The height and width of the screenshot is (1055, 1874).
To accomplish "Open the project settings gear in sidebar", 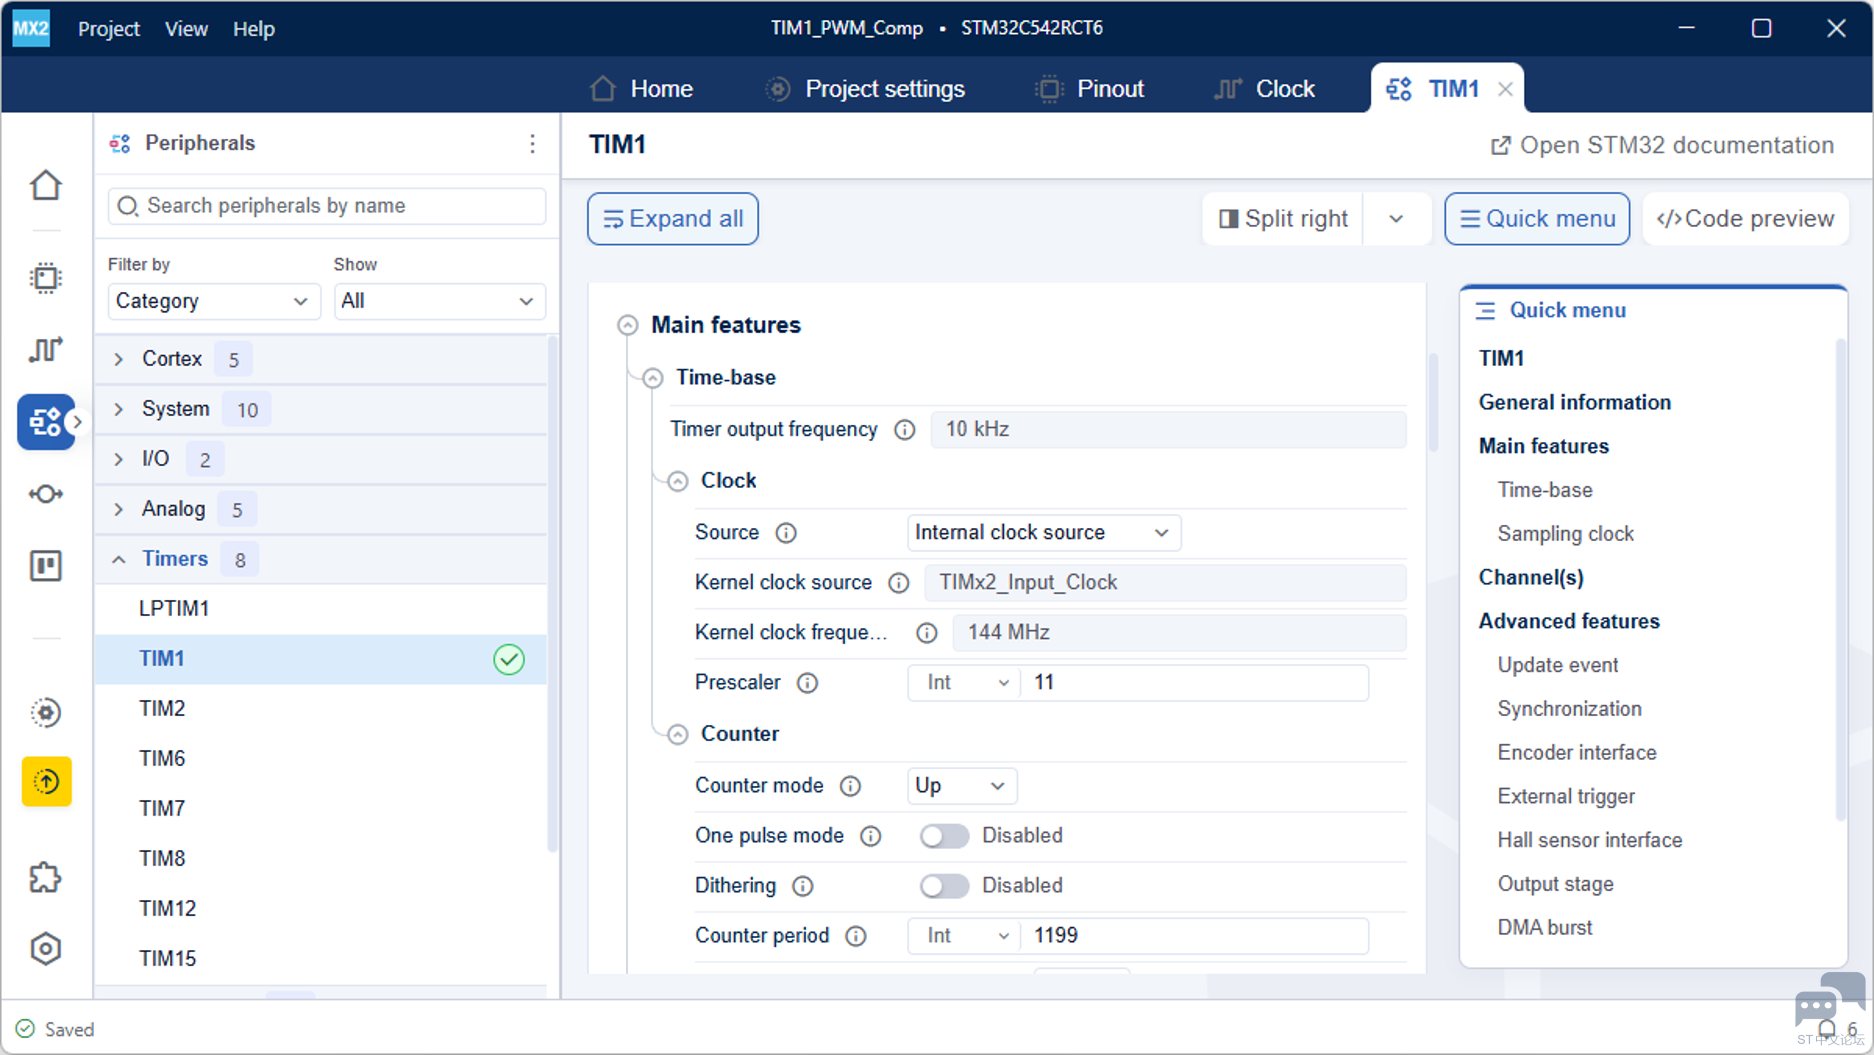I will (46, 712).
